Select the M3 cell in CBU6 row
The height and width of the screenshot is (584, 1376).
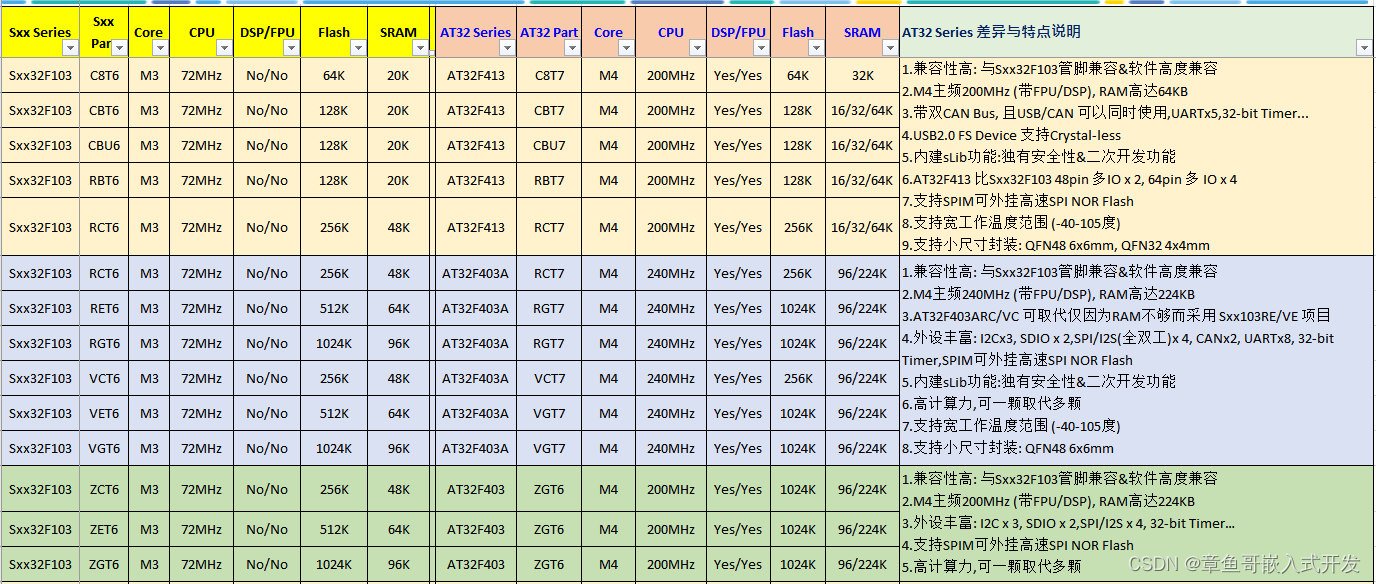[149, 145]
